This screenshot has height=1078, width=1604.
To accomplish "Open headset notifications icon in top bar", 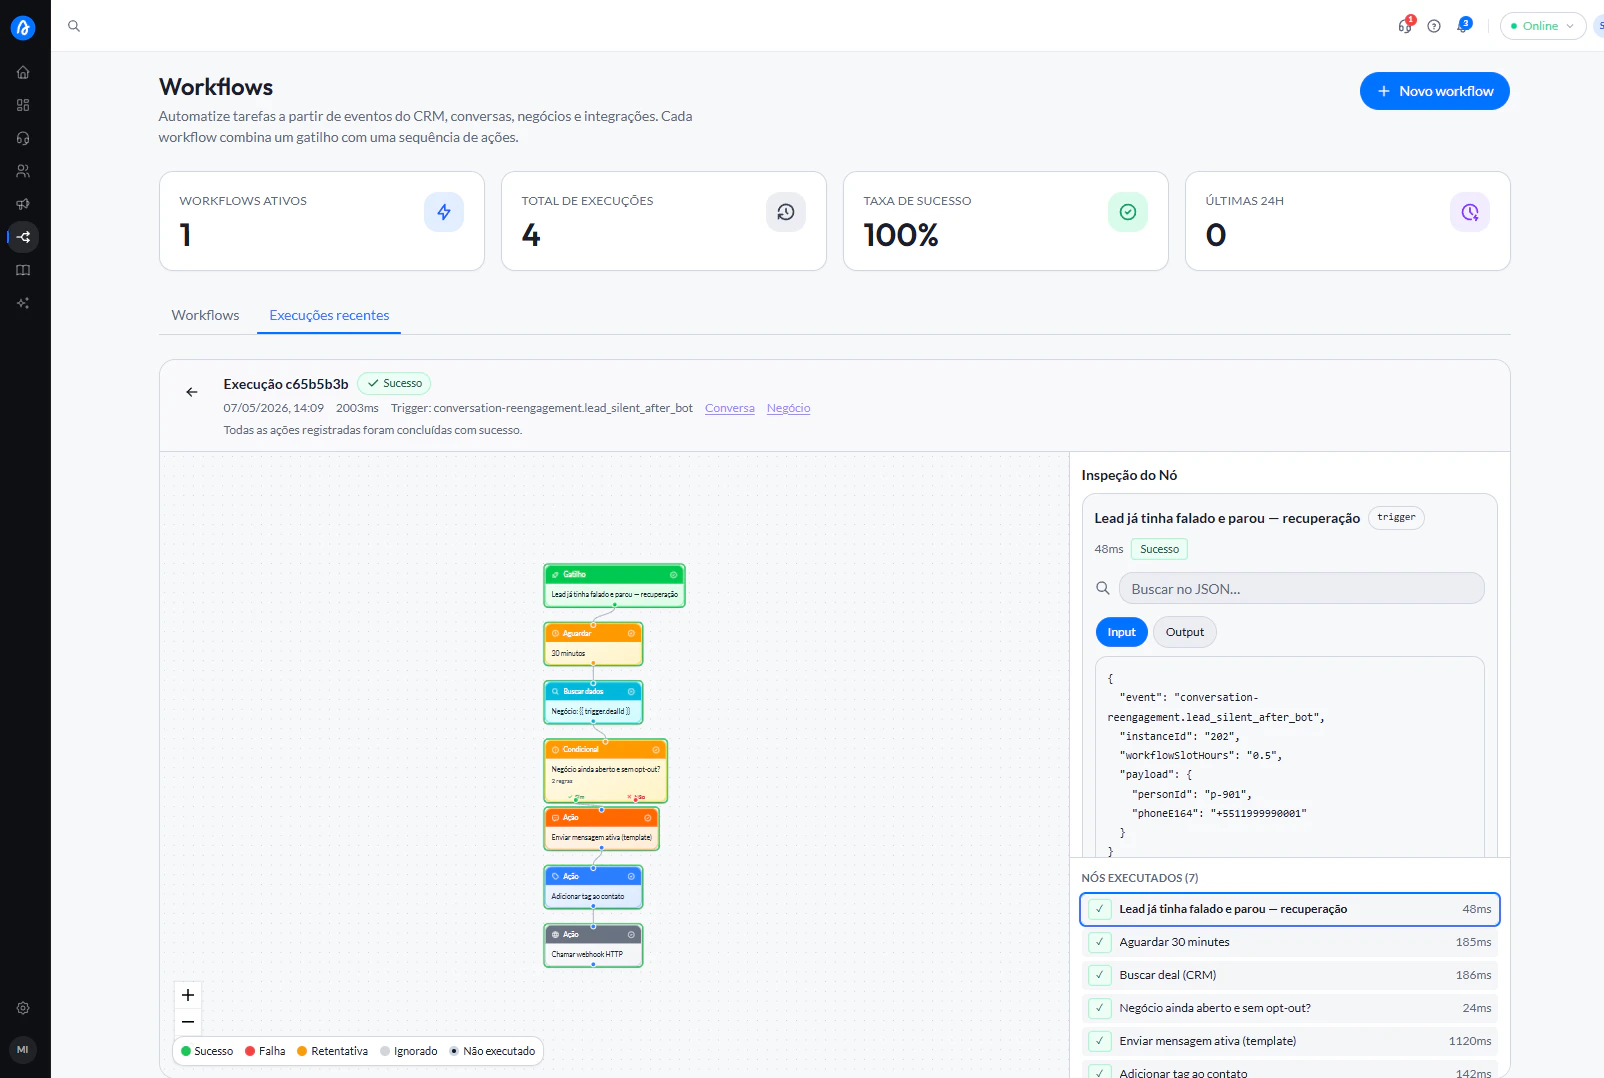I will click(x=1405, y=25).
